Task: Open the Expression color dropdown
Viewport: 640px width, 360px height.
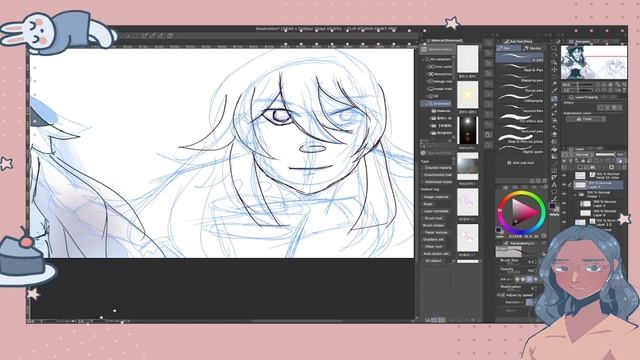Action: click(585, 119)
